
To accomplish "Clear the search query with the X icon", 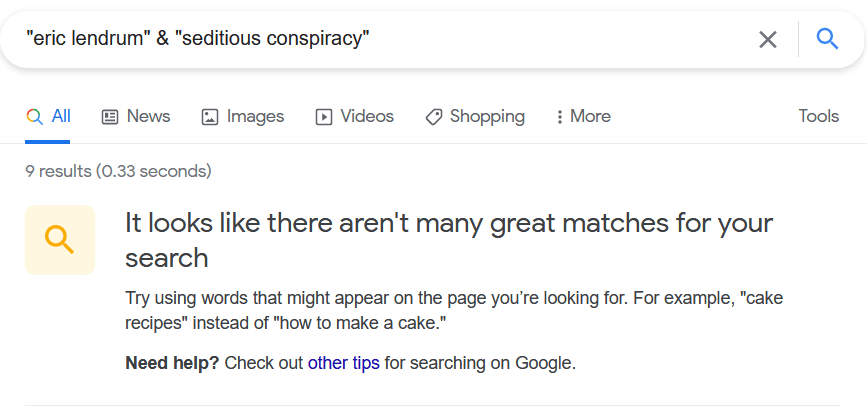I will tap(767, 39).
